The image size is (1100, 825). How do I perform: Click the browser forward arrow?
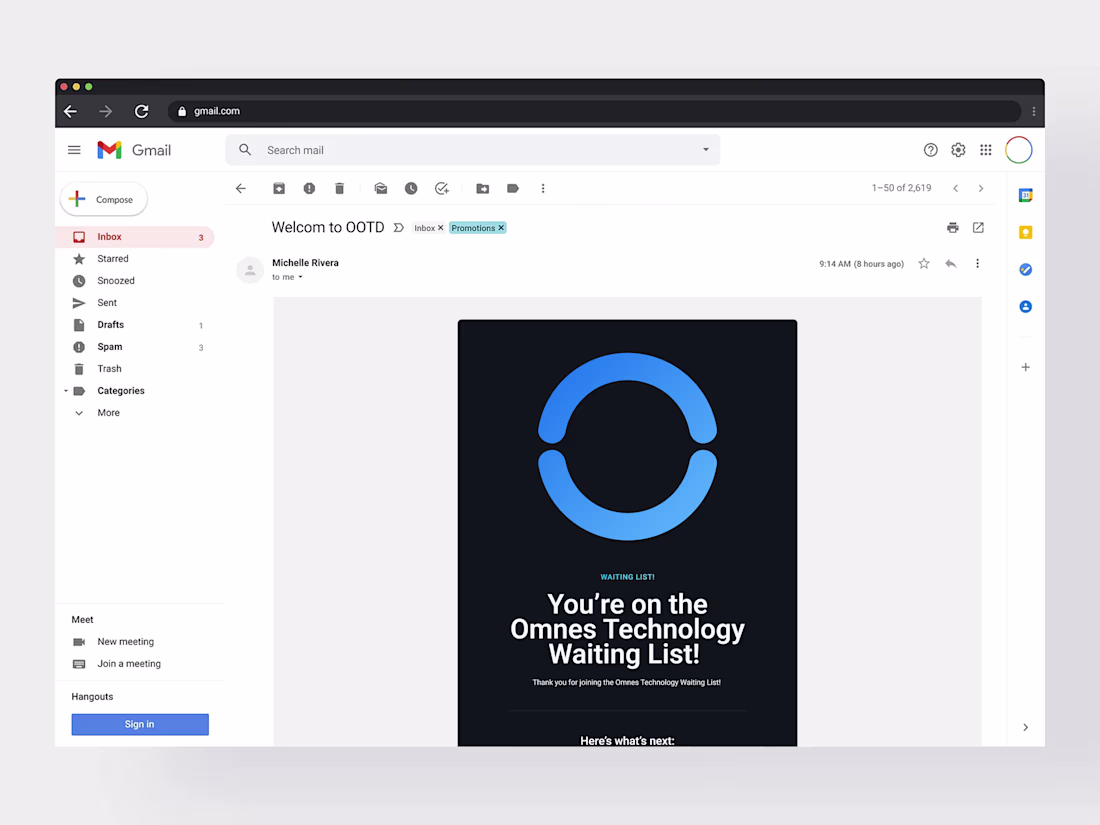105,111
